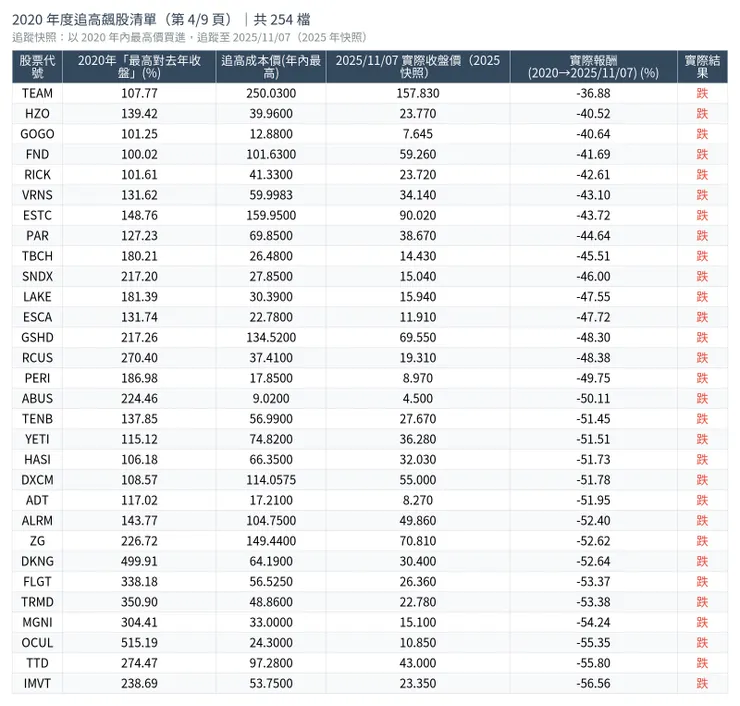Select the ESCA stock symbol
This screenshot has width=740, height=706.
tap(37, 317)
